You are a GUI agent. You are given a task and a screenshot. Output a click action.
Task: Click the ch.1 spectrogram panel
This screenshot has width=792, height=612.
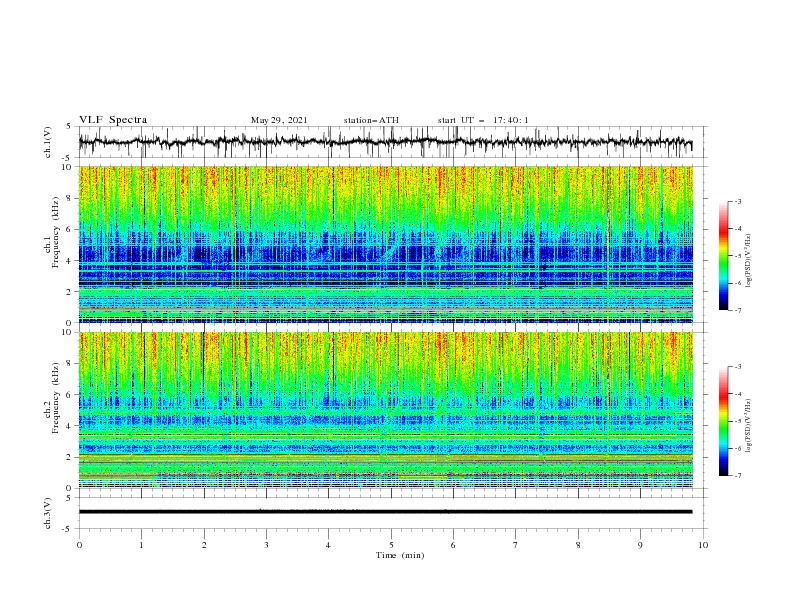[x=385, y=244]
